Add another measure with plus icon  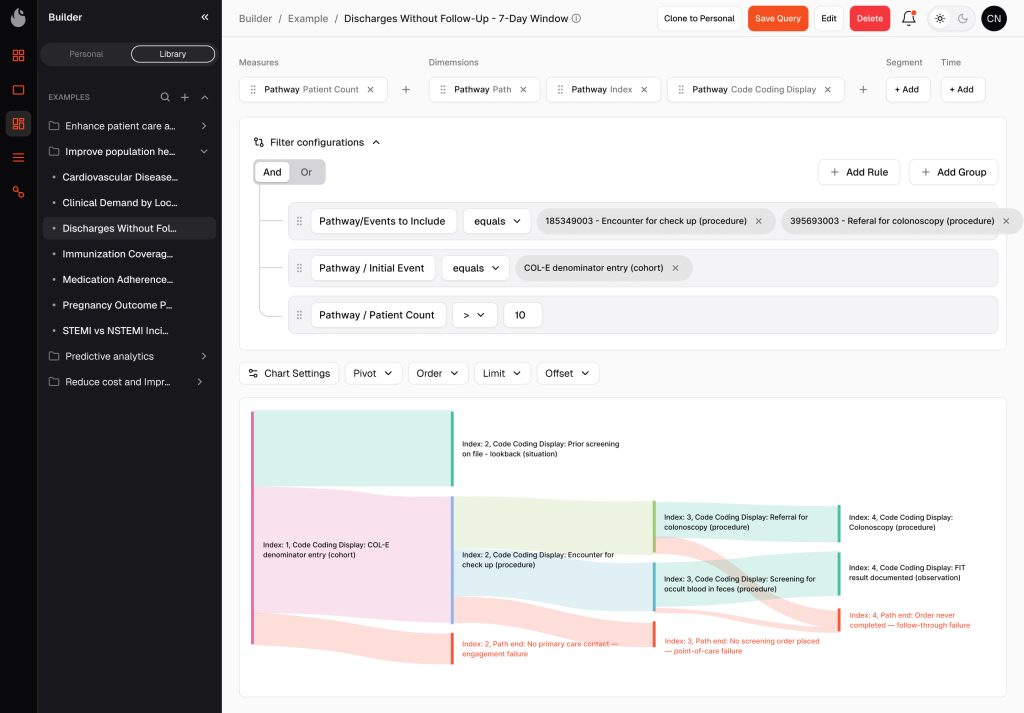tap(406, 89)
